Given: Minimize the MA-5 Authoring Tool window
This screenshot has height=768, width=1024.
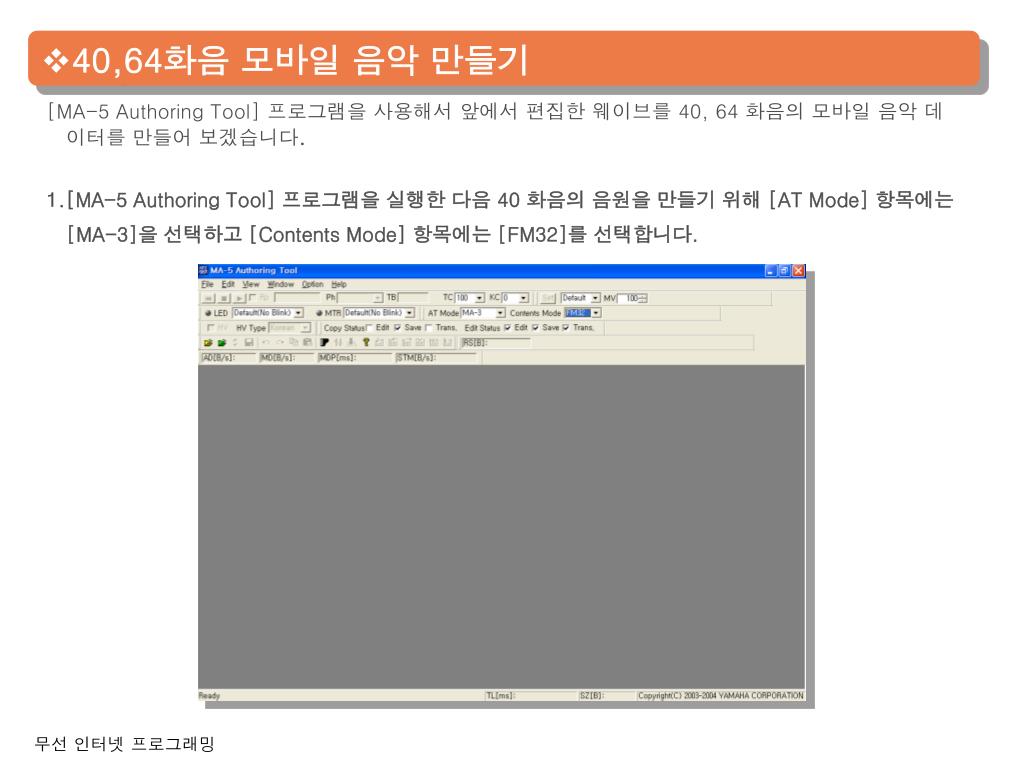Looking at the screenshot, I should 771,270.
